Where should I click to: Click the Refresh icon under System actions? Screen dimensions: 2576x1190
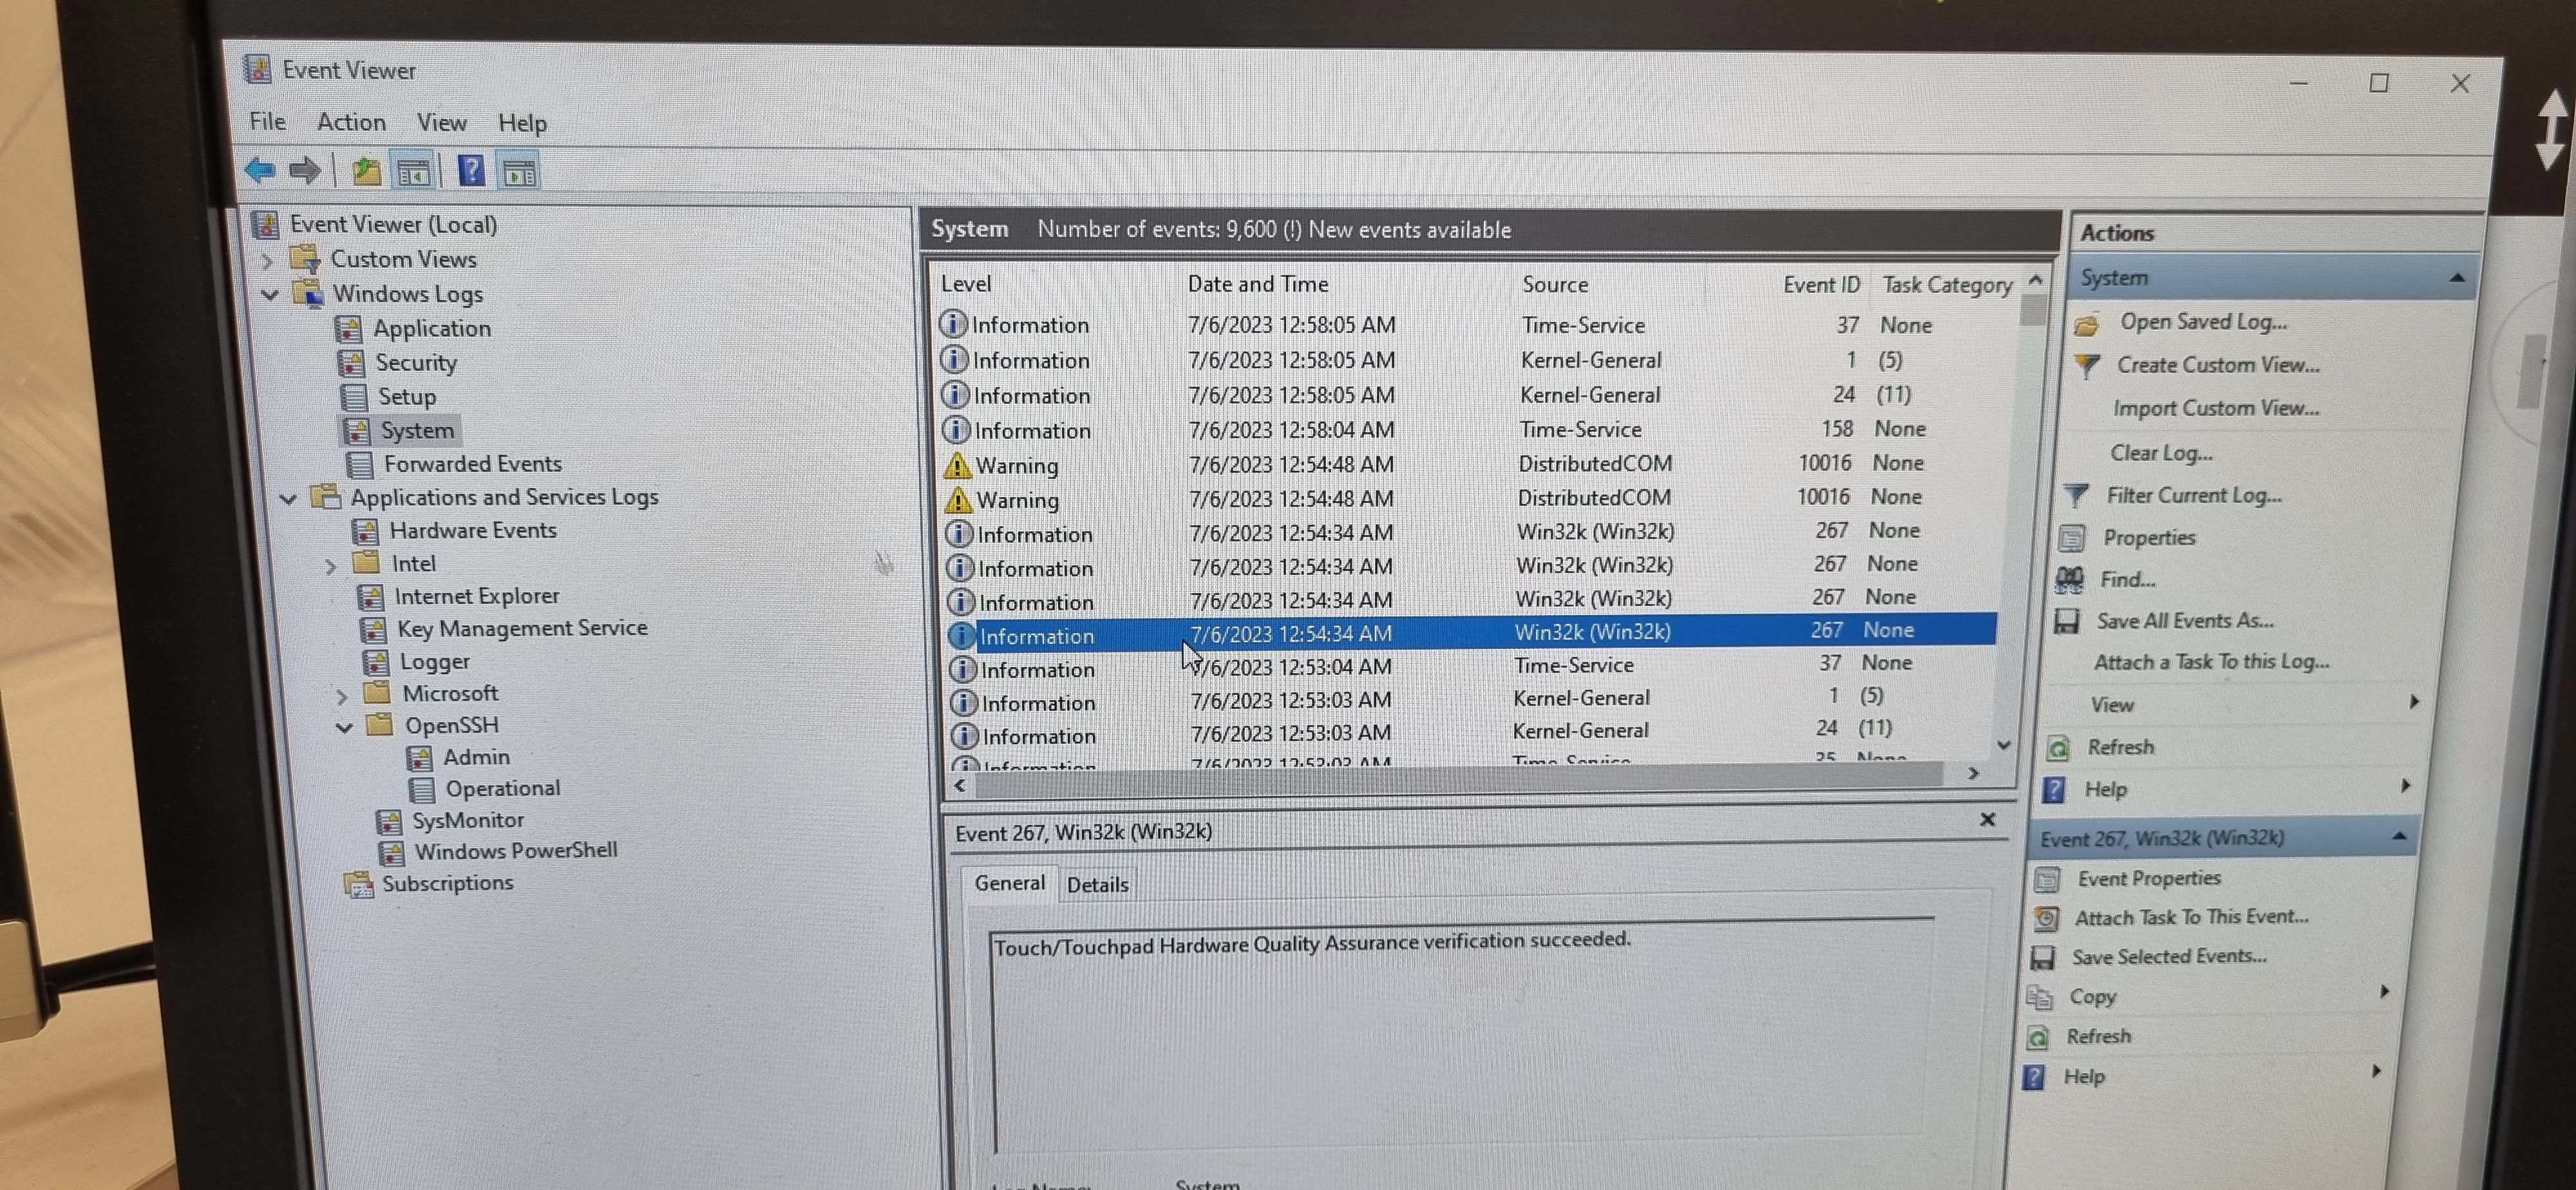point(2057,747)
